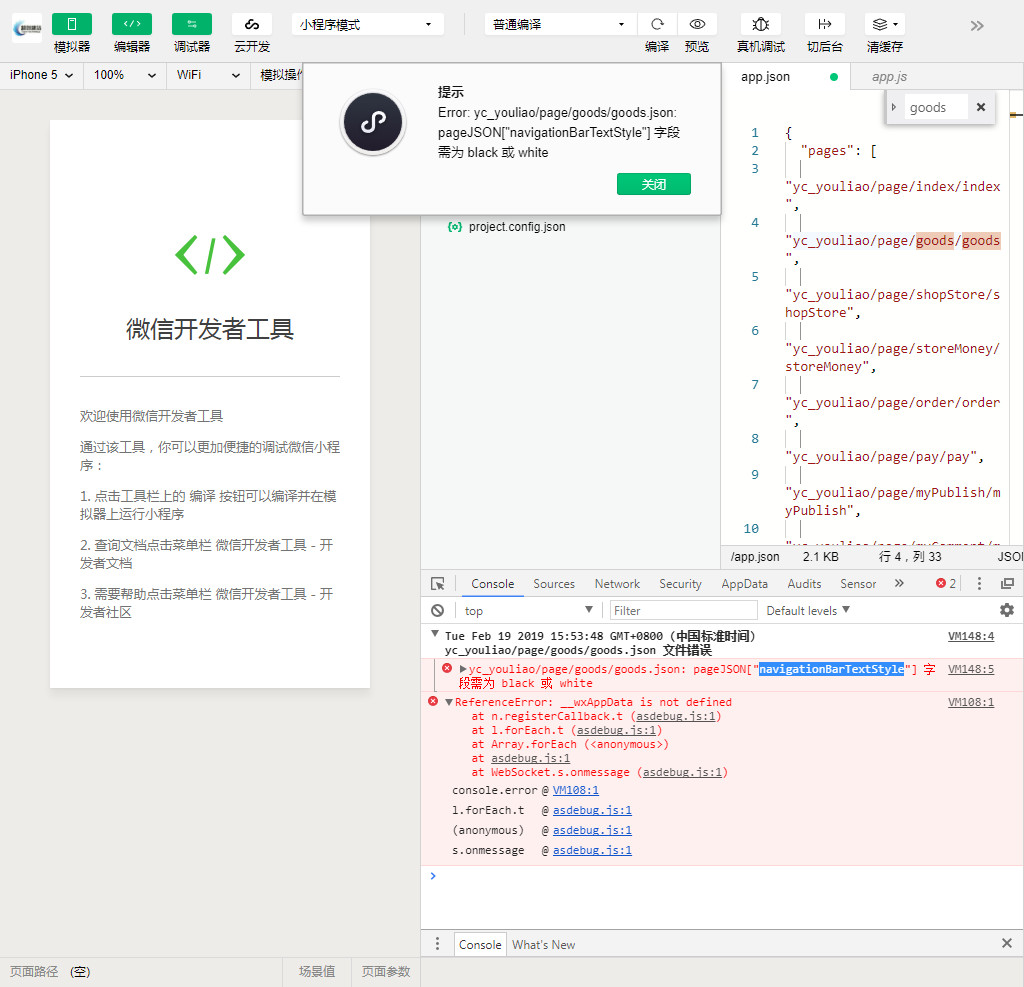
Task: Click the compile (编译) refresh icon
Action: 657,24
